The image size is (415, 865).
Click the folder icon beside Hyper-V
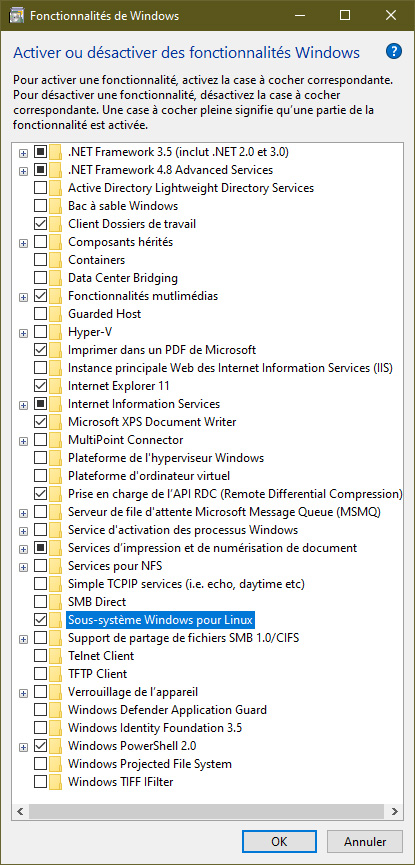click(55, 332)
